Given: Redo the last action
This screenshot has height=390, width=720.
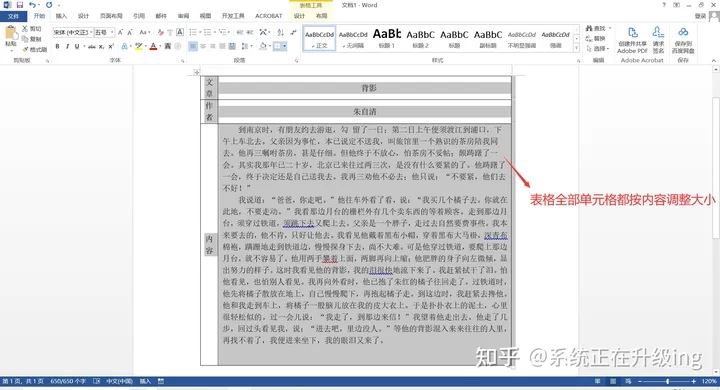Looking at the screenshot, I should [49, 5].
